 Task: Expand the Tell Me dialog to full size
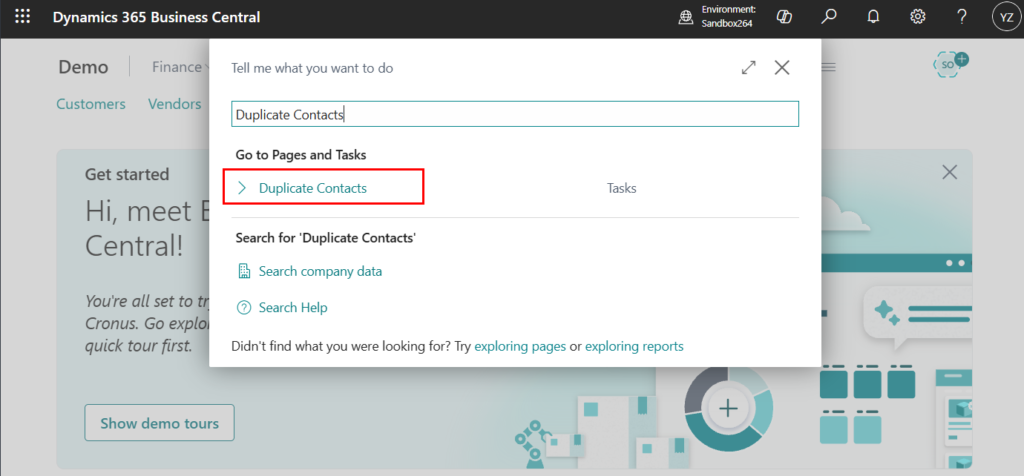(748, 67)
